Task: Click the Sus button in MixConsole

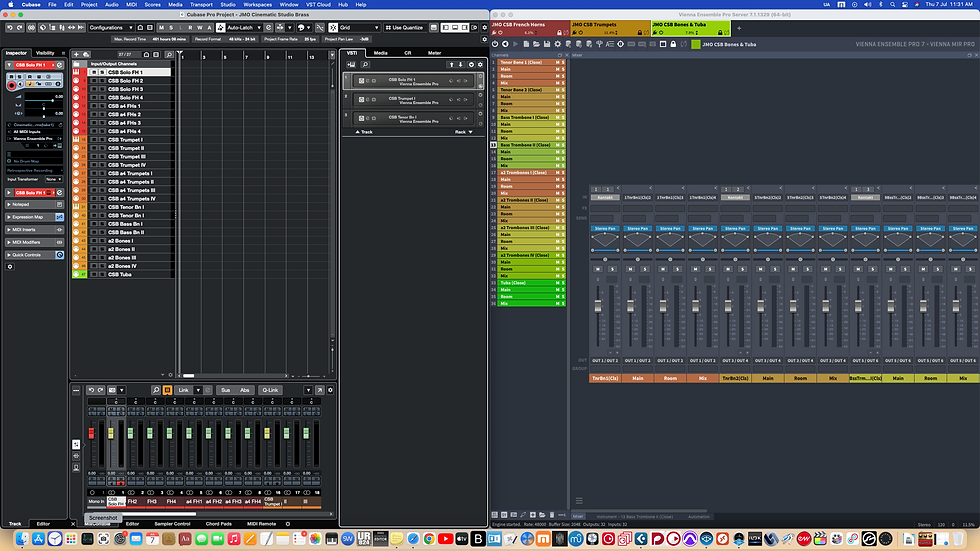Action: [x=225, y=390]
